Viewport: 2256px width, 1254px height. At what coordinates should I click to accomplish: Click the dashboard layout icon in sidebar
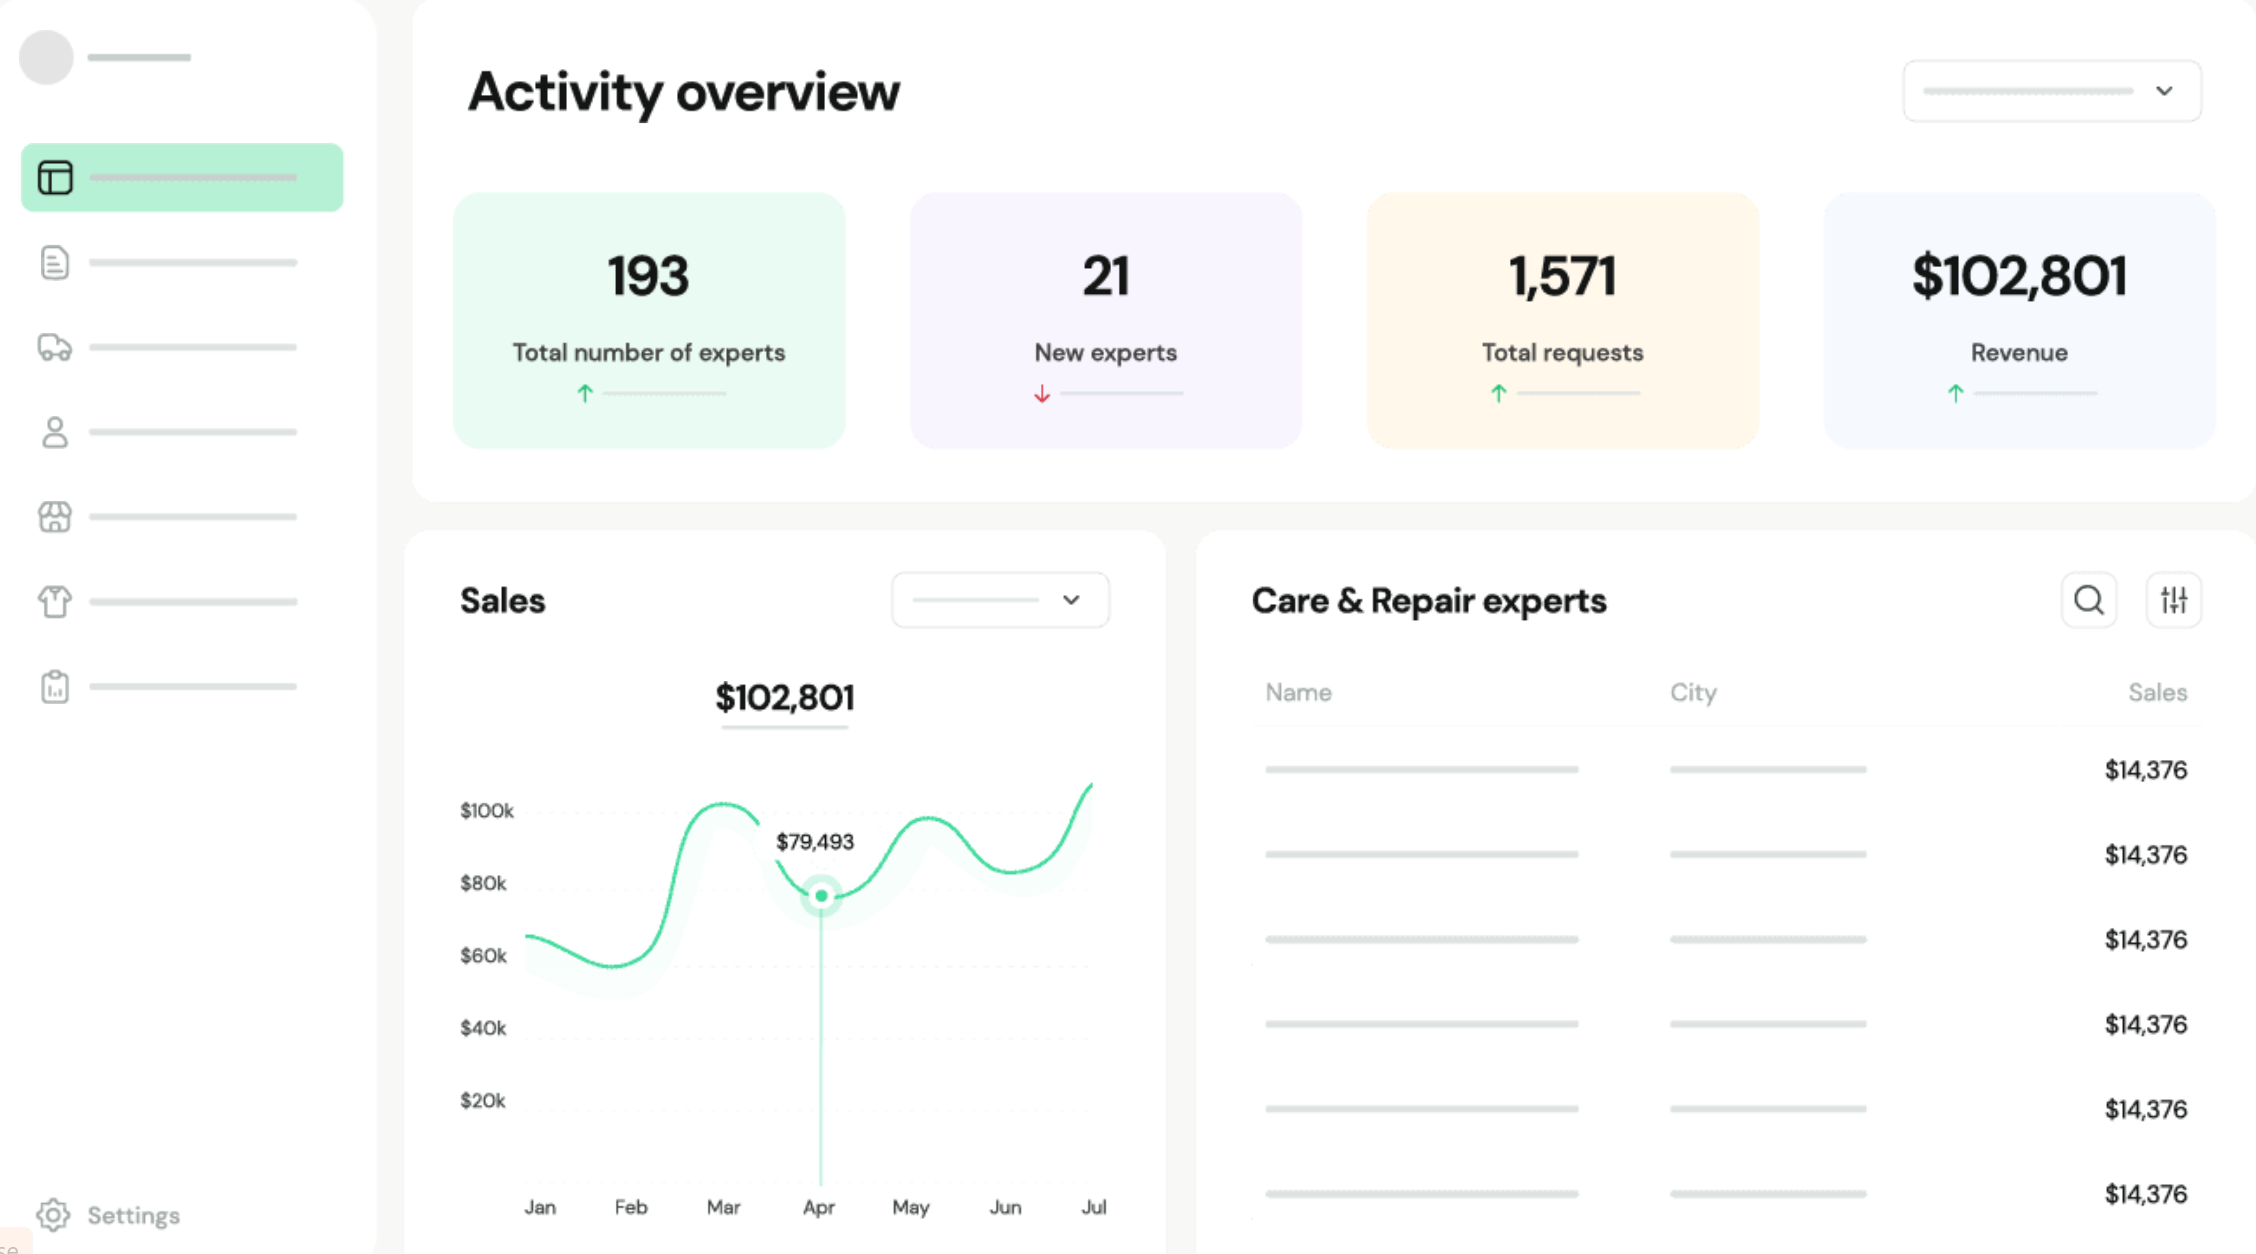click(55, 178)
